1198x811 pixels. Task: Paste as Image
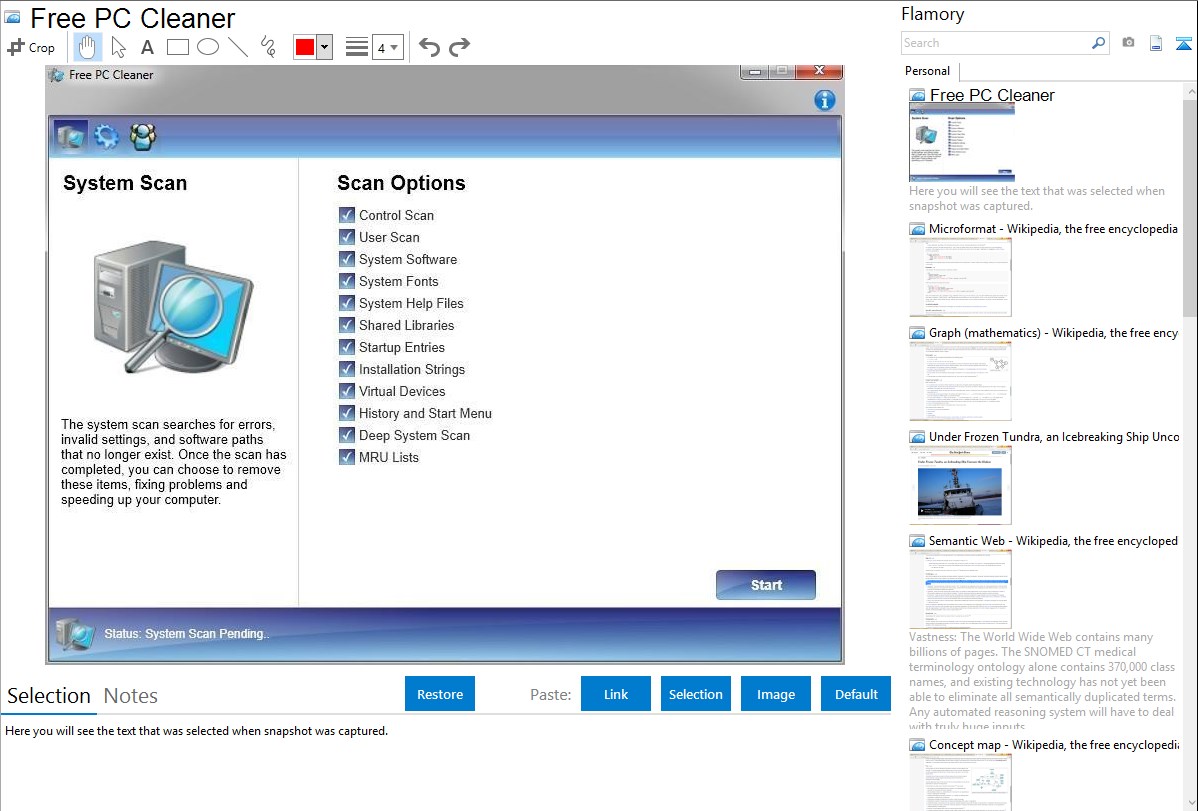pyautogui.click(x=775, y=694)
